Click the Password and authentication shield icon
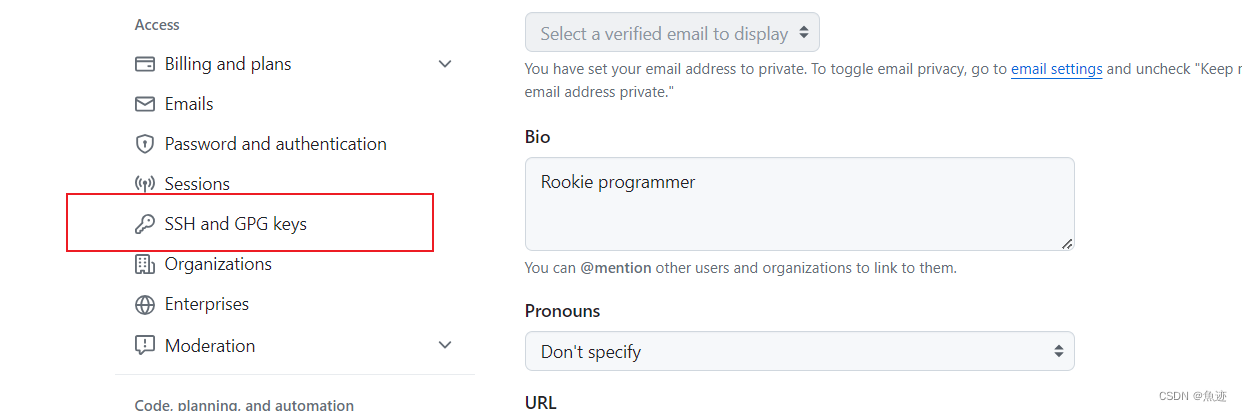The width and height of the screenshot is (1242, 411). (145, 144)
